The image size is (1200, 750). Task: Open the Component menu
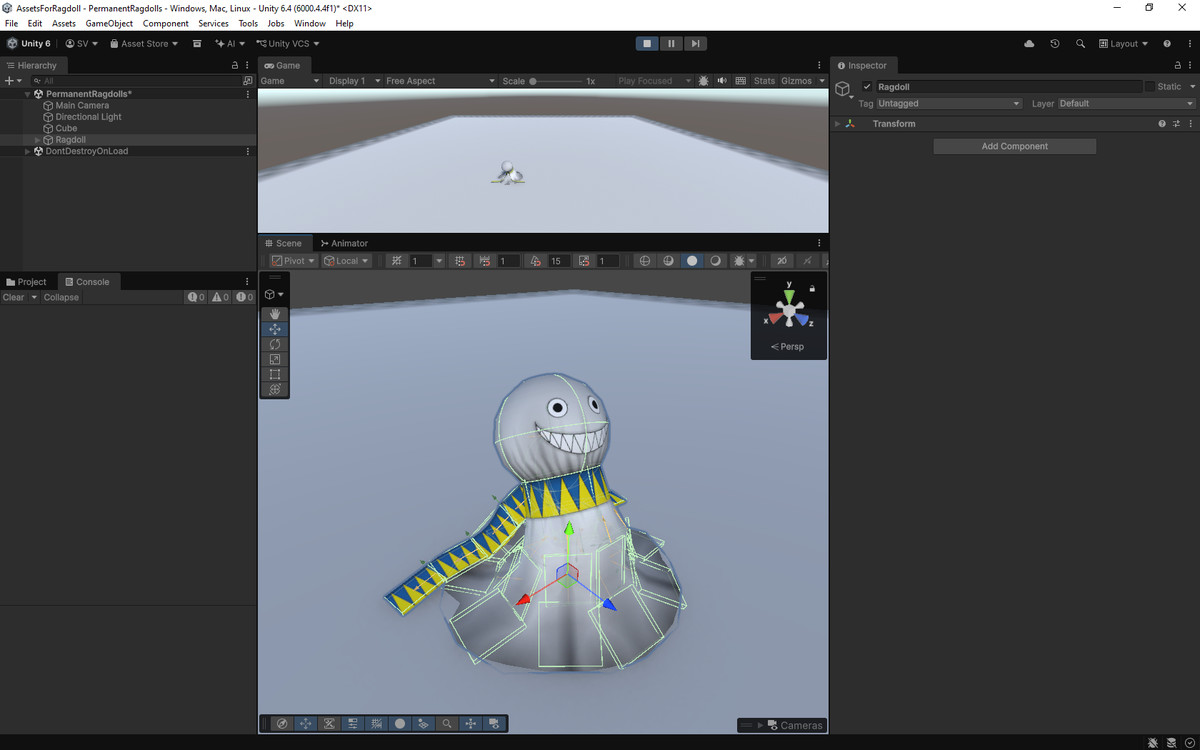pyautogui.click(x=165, y=23)
